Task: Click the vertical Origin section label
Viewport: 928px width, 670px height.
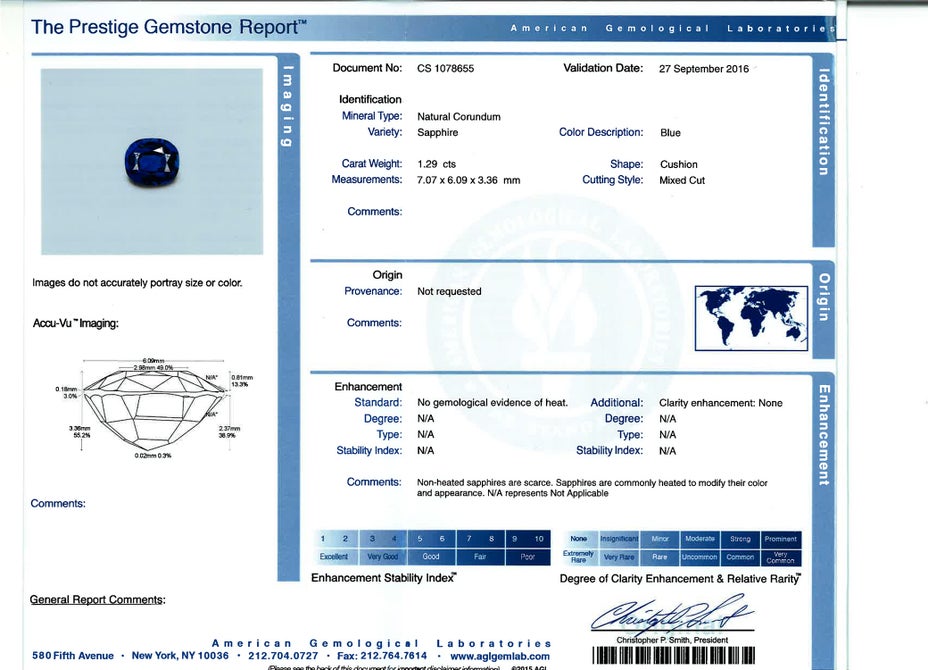Action: (823, 297)
